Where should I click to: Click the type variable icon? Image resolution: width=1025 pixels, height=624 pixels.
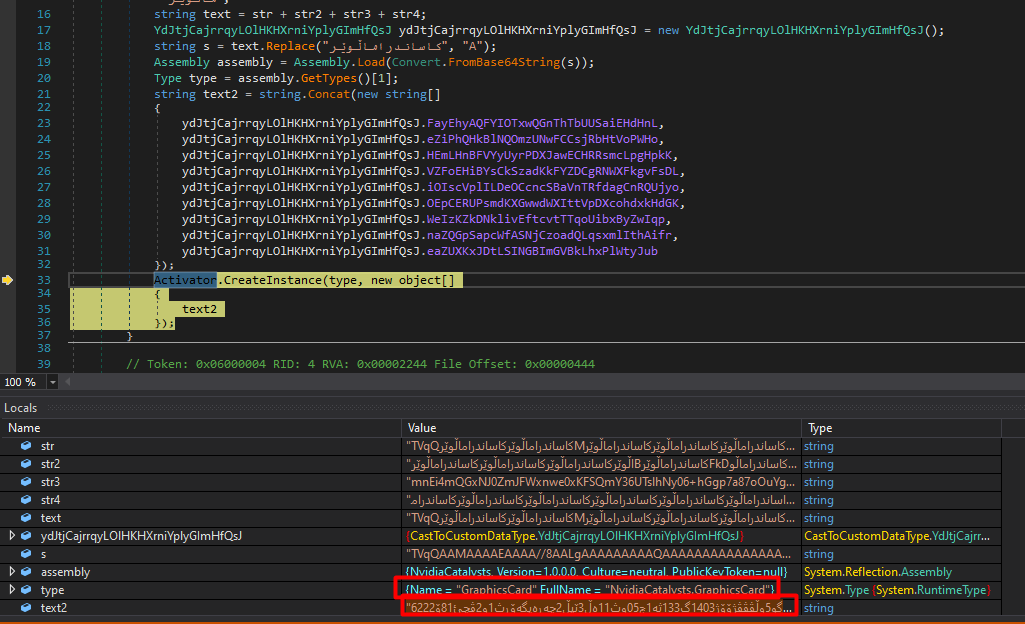coord(26,590)
